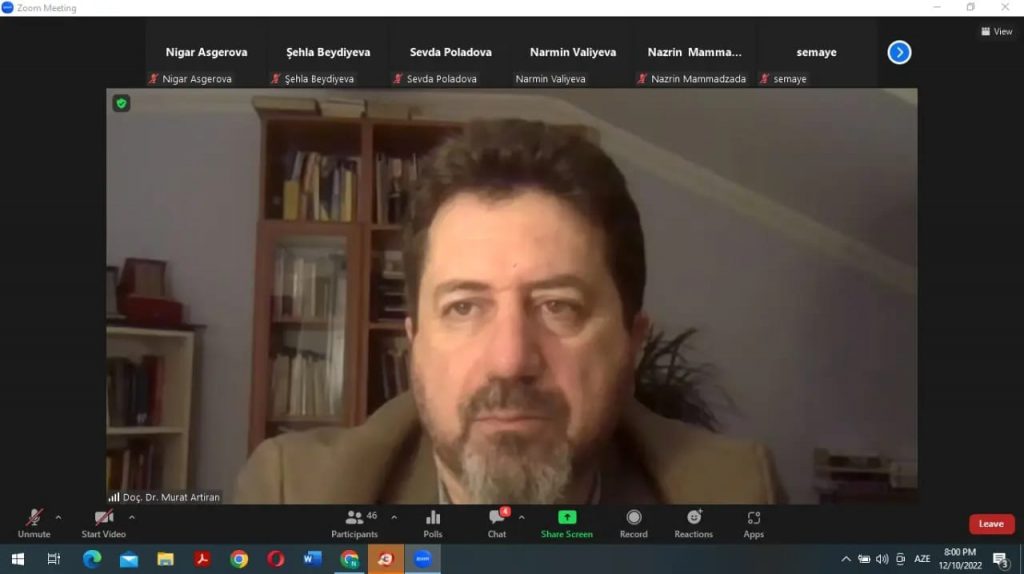Viewport: 1024px width, 574px height.
Task: Open Microsoft Edge from taskbar
Action: tap(92, 559)
